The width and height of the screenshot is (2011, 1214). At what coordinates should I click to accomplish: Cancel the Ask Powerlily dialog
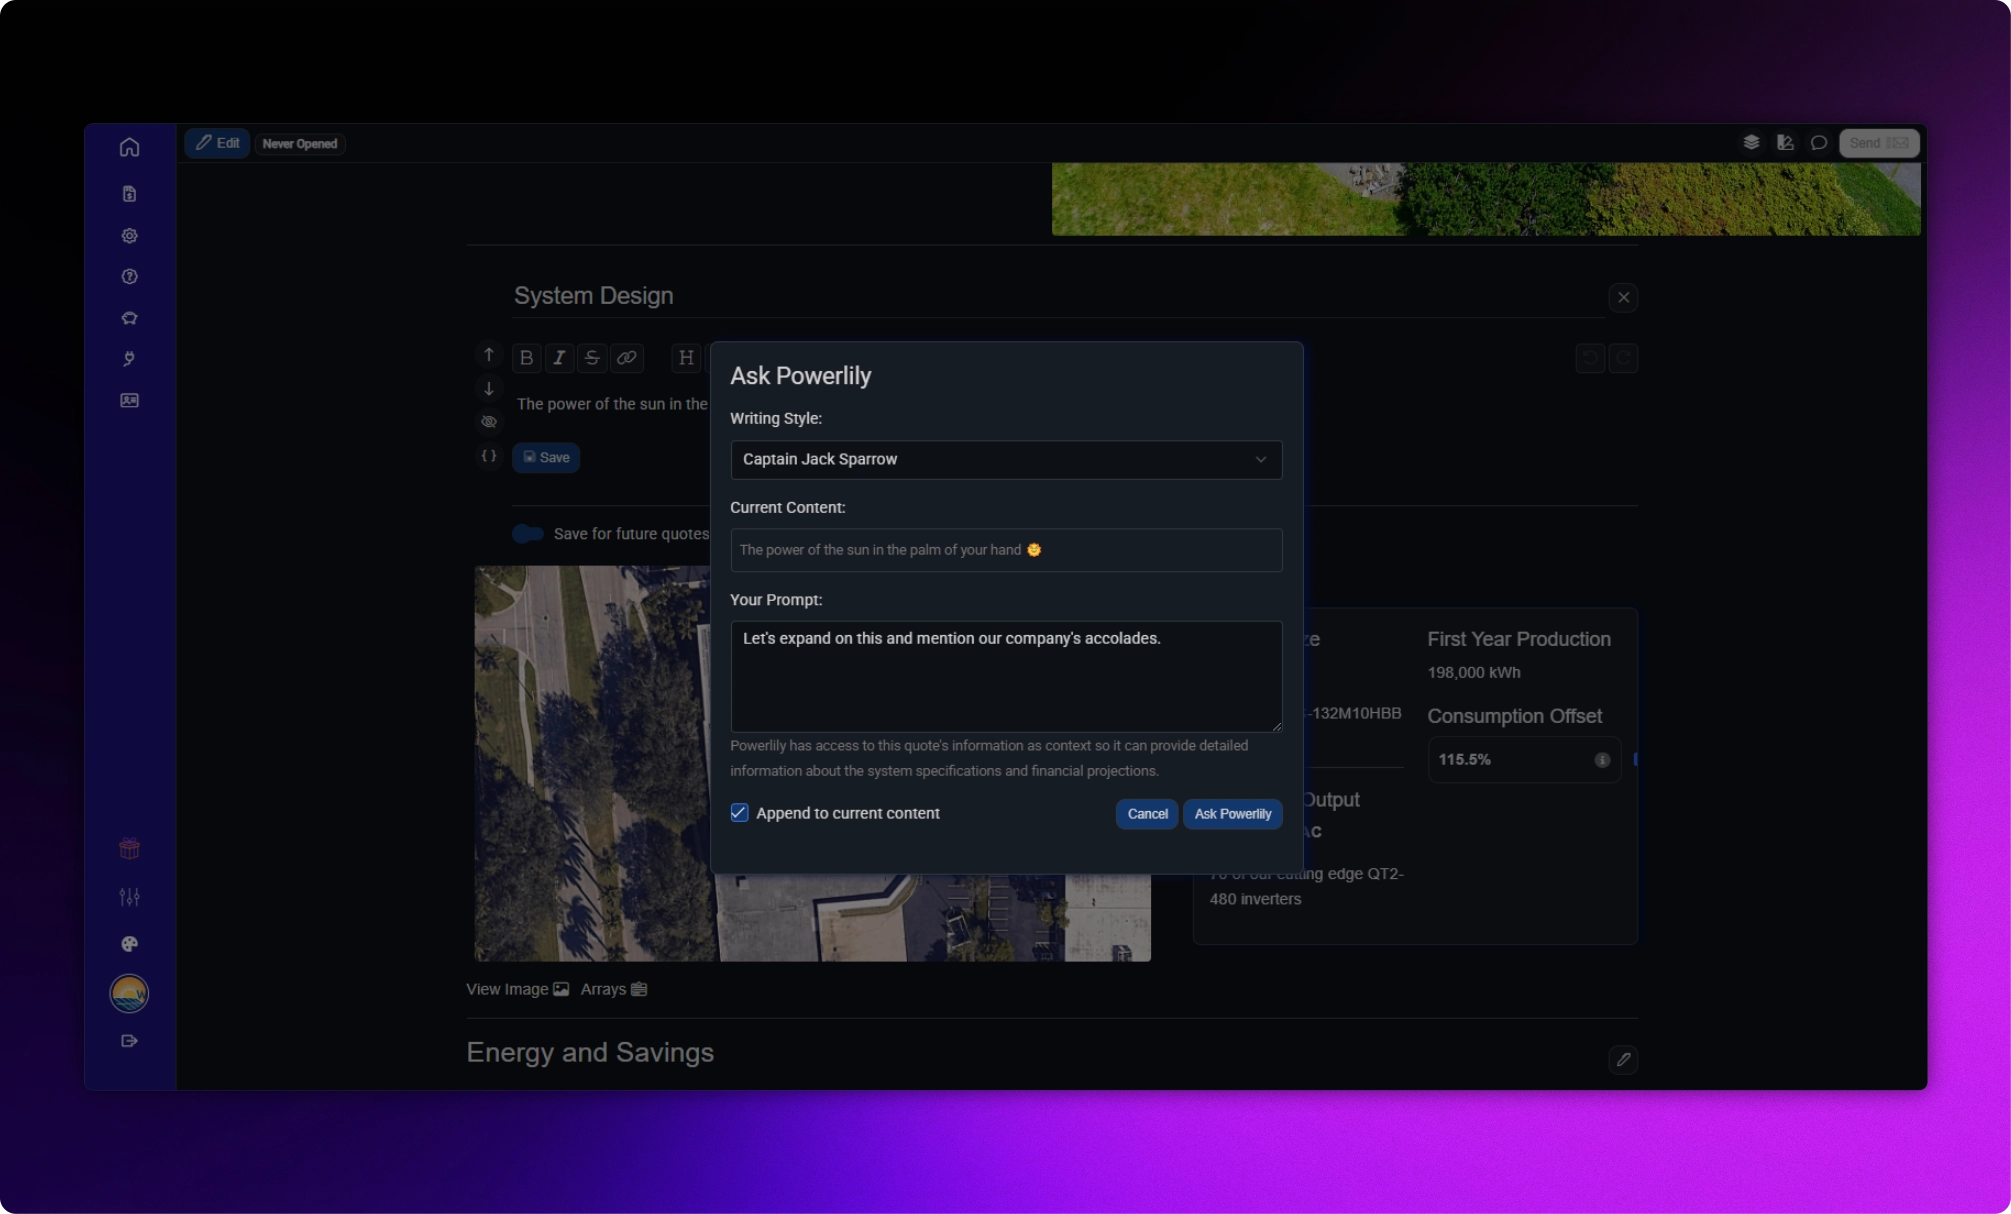pyautogui.click(x=1147, y=814)
